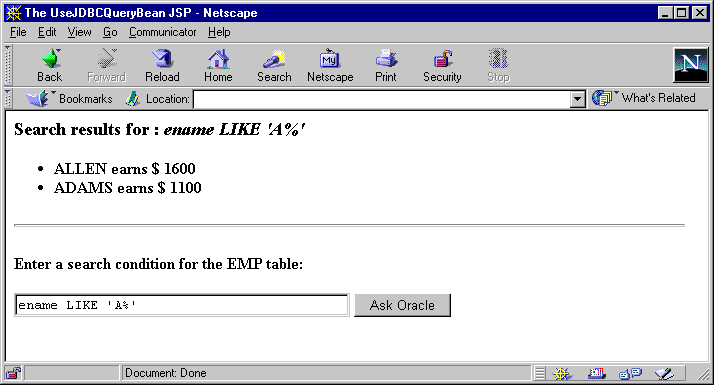Close the Netscape window
The width and height of the screenshot is (714, 385).
(x=699, y=13)
